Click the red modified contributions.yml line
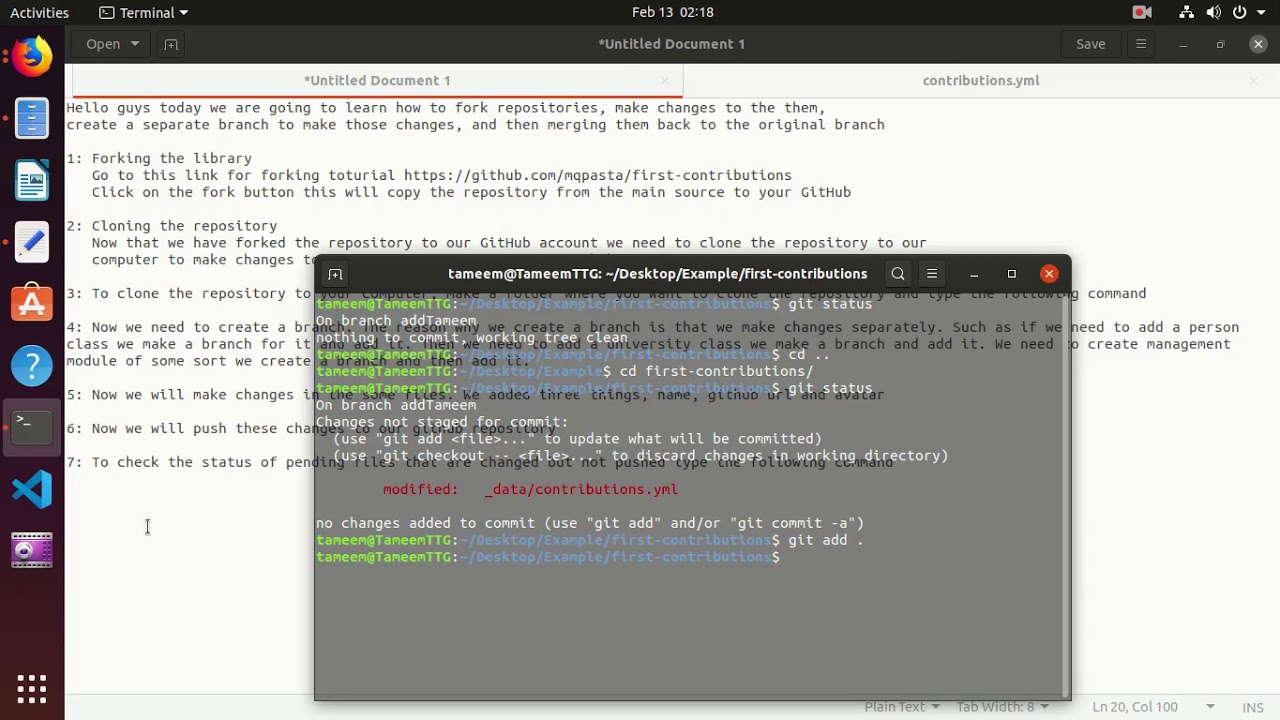 [x=530, y=489]
